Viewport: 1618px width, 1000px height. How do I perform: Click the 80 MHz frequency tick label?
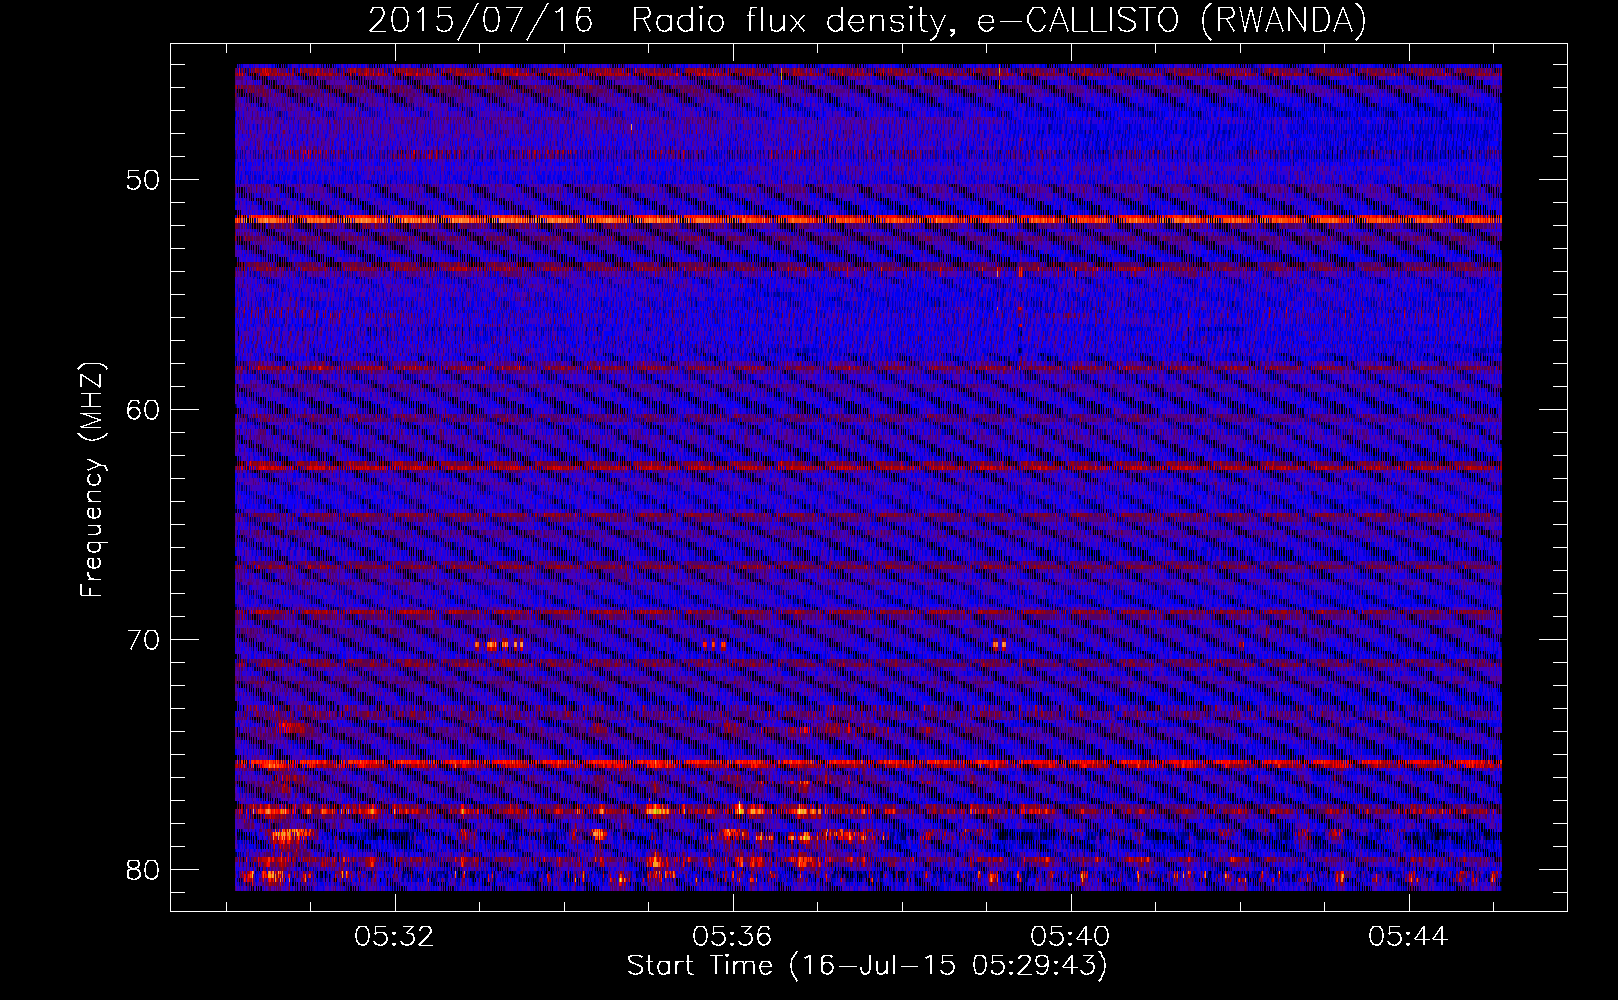coord(144,869)
